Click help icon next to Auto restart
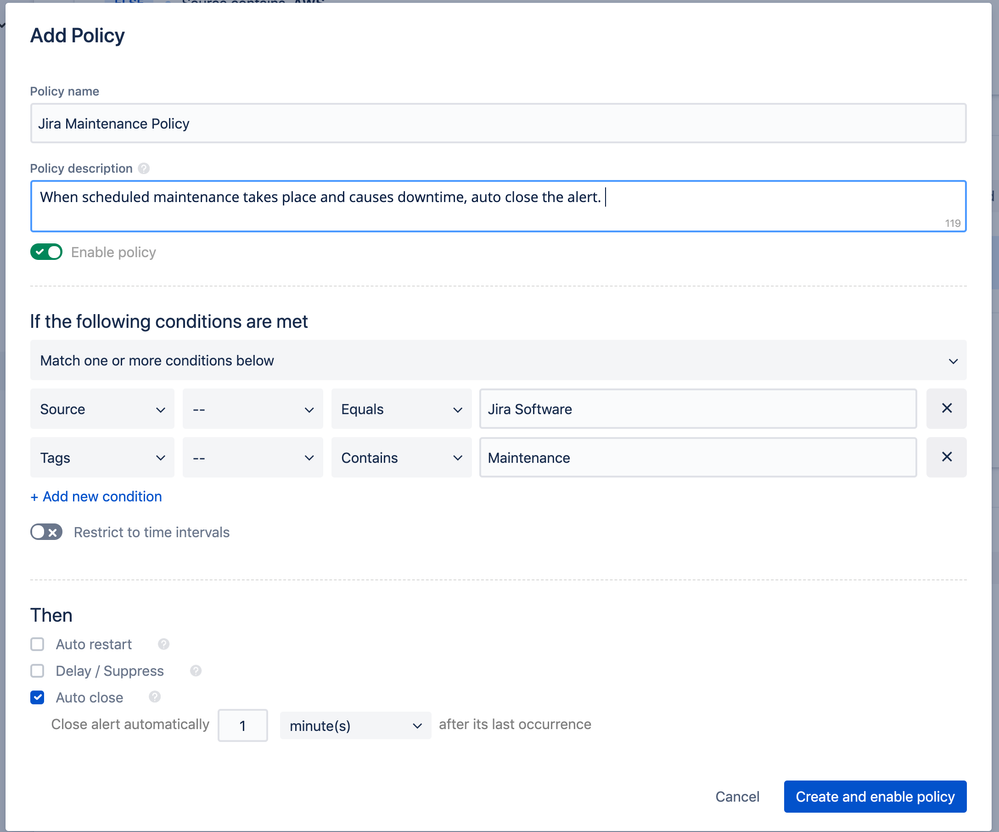 point(164,645)
